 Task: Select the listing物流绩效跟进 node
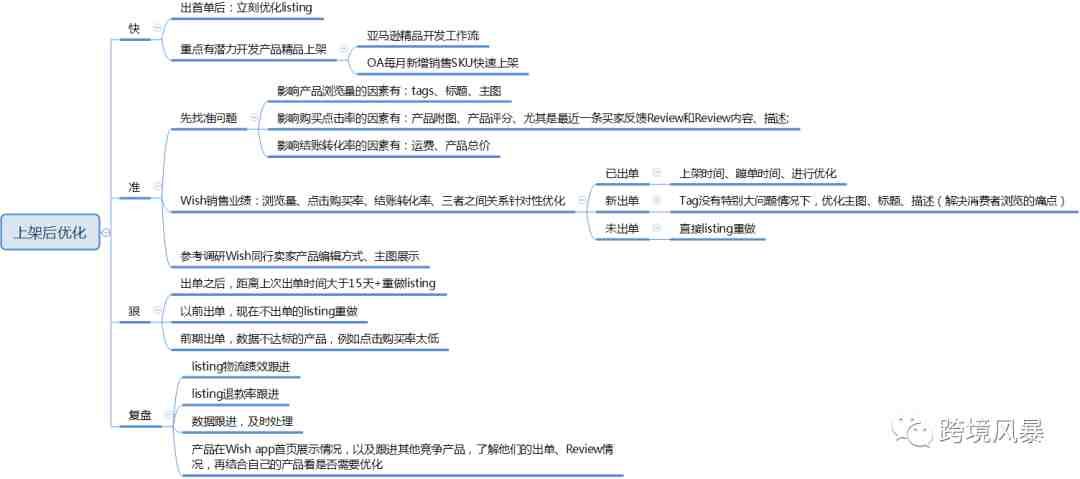click(x=242, y=366)
